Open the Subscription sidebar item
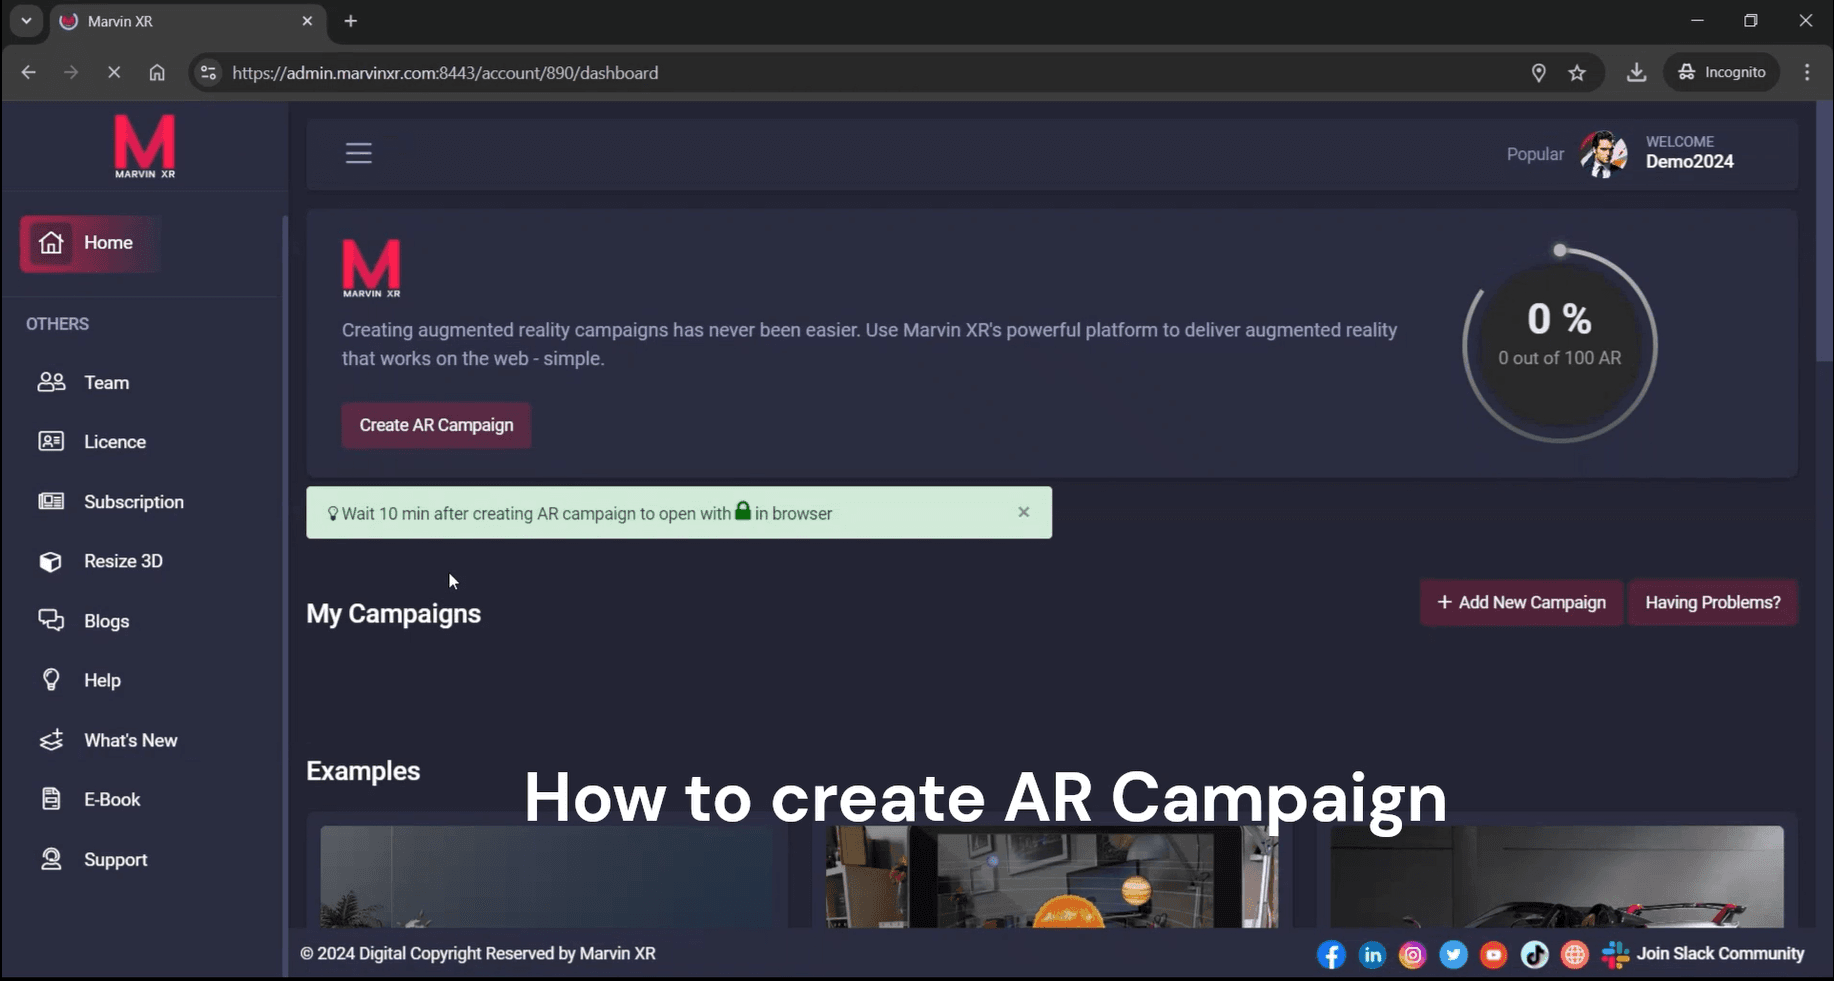 (133, 502)
